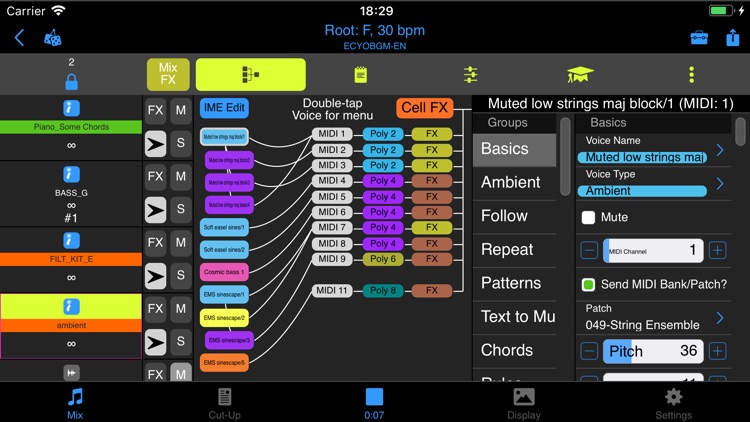This screenshot has height=422, width=750.
Task: Mute the BASS_G track
Action: click(181, 177)
